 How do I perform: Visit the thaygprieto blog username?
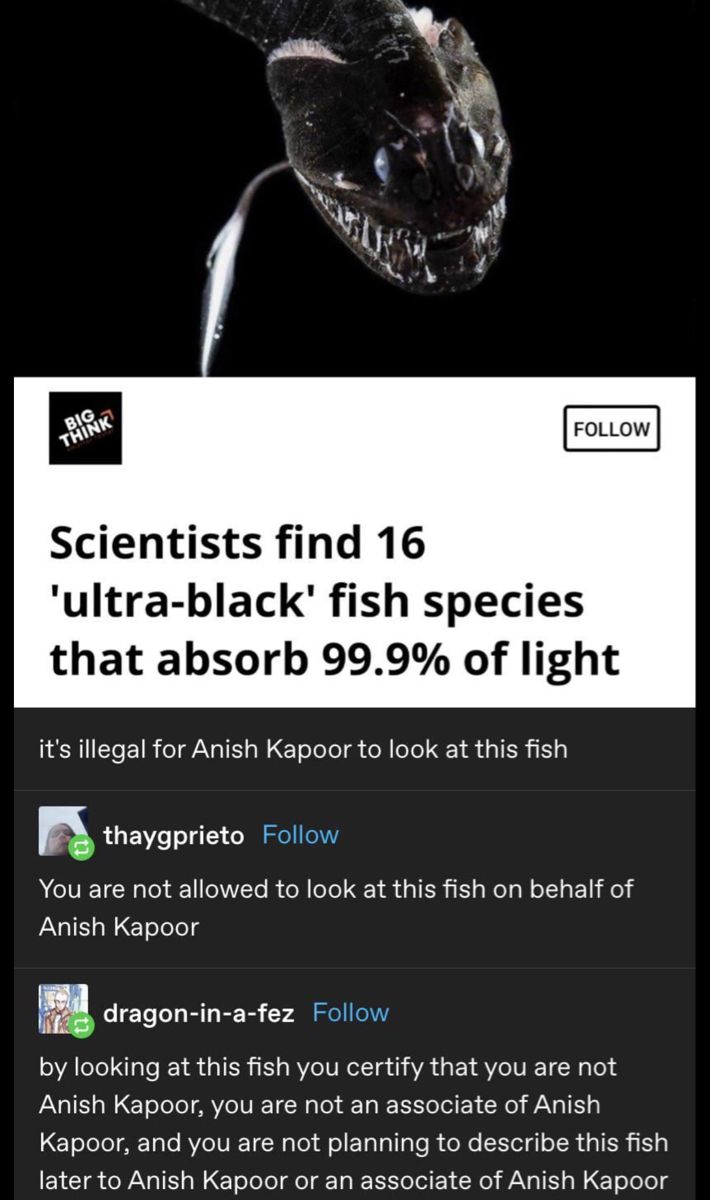coord(174,836)
